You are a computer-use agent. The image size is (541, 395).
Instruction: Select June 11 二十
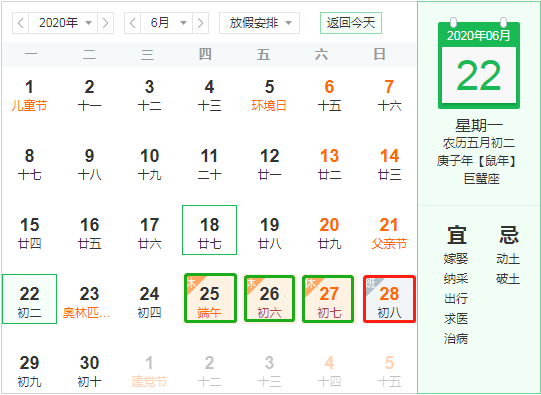pos(209,164)
